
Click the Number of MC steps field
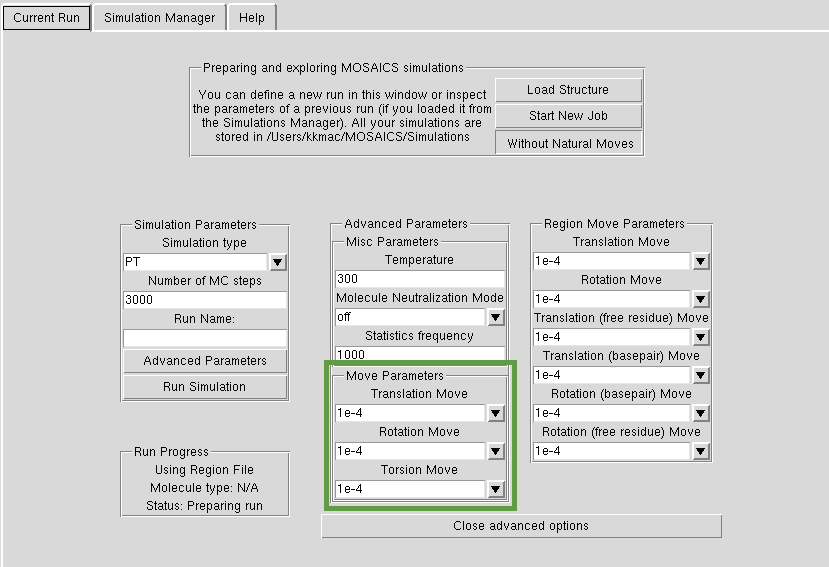point(205,300)
